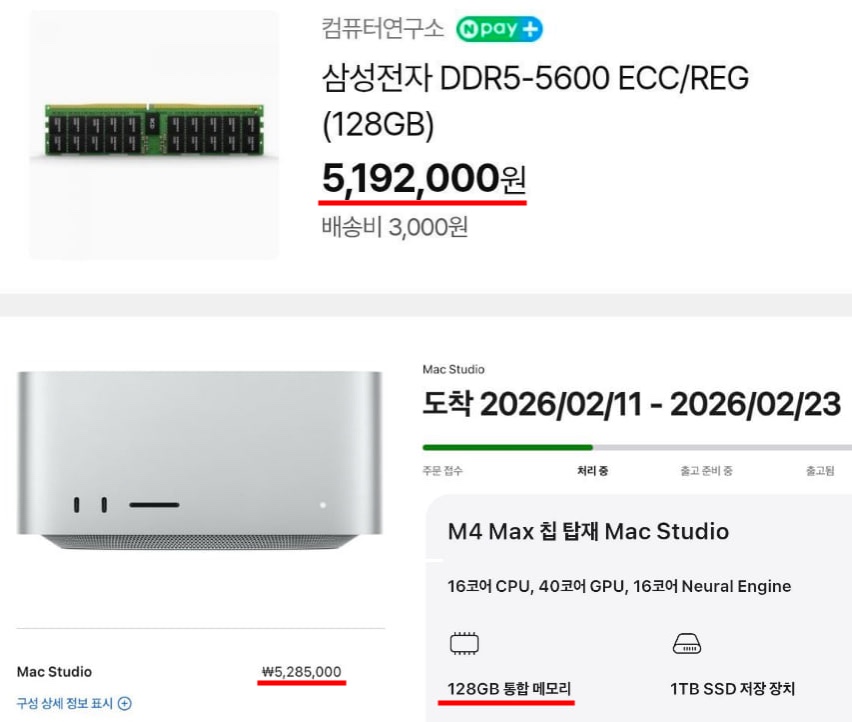Click the plus circle beside 구성 상세 정보 표시

[x=125, y=704]
